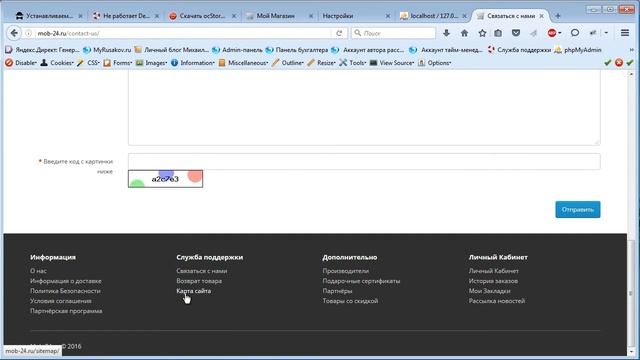Go back with the browser back arrow
This screenshot has height=360, width=640.
14,33
